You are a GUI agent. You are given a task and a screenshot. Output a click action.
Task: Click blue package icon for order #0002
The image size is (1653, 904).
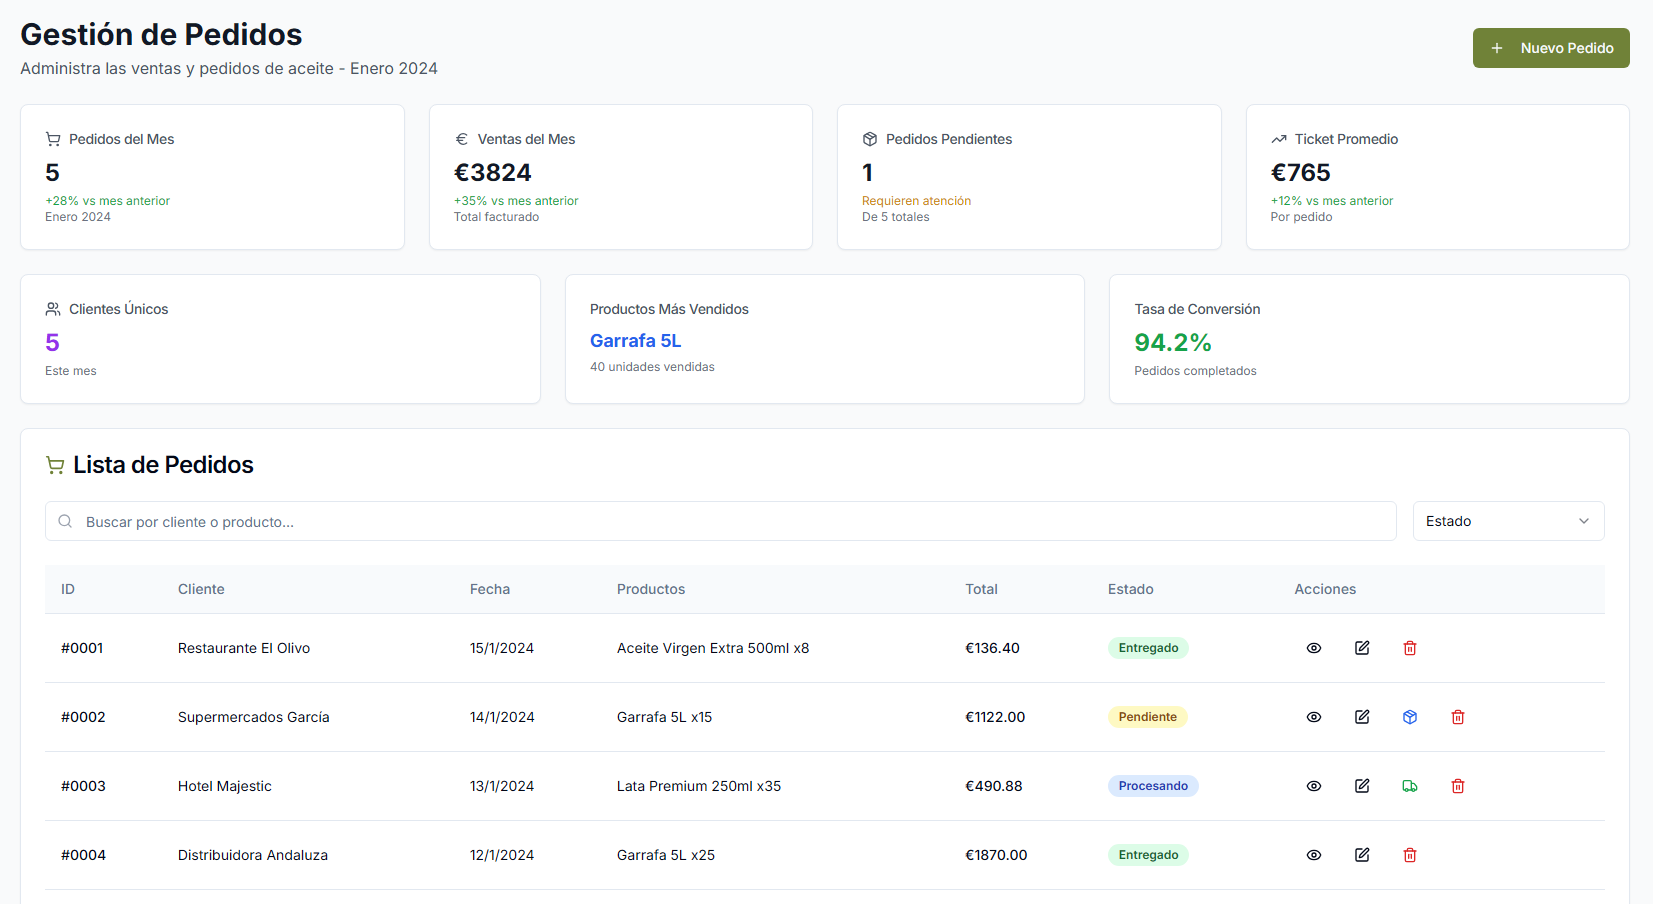tap(1410, 717)
